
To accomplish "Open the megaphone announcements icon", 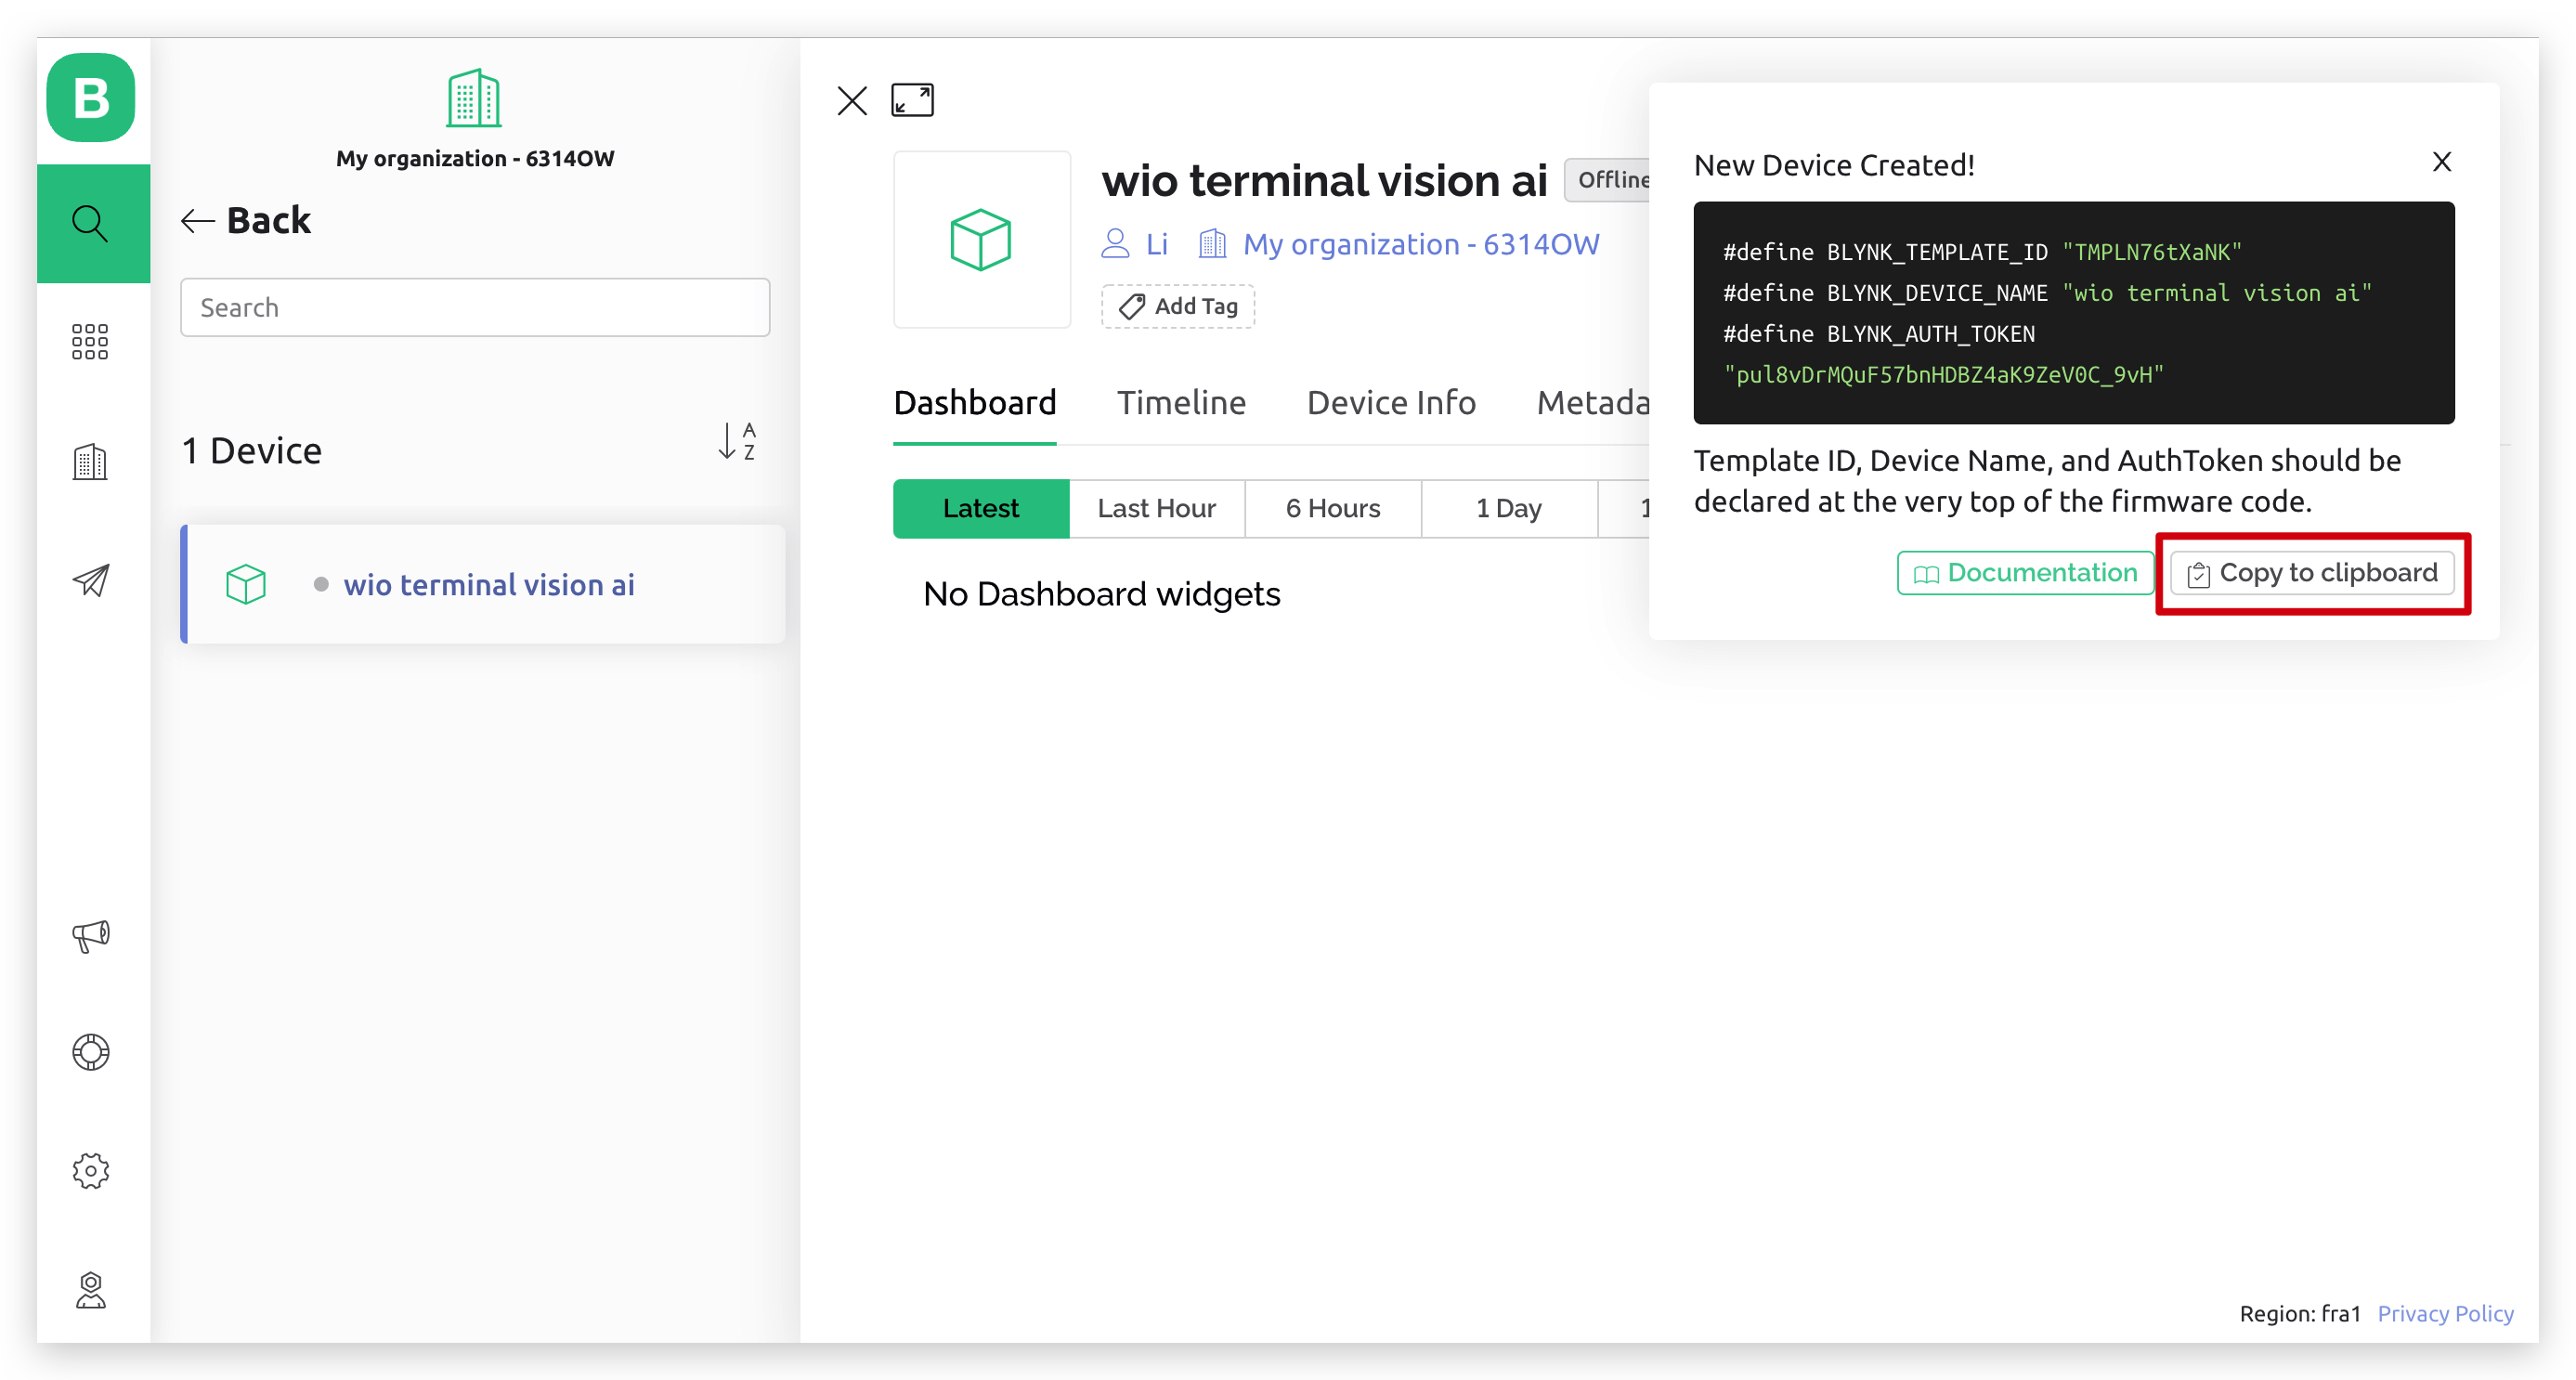I will point(91,935).
